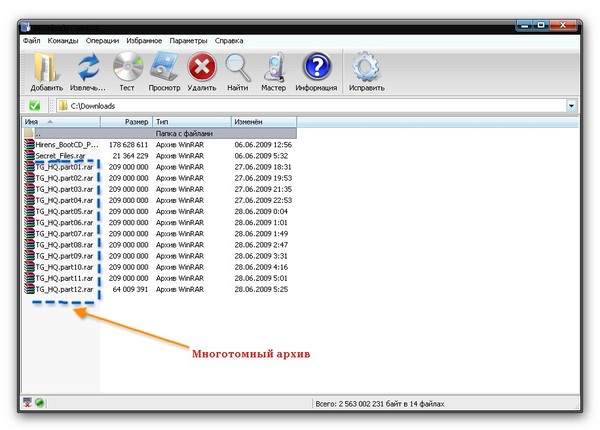Sort by the Размер column header
Screen dimensions: 600x430
click(x=127, y=122)
